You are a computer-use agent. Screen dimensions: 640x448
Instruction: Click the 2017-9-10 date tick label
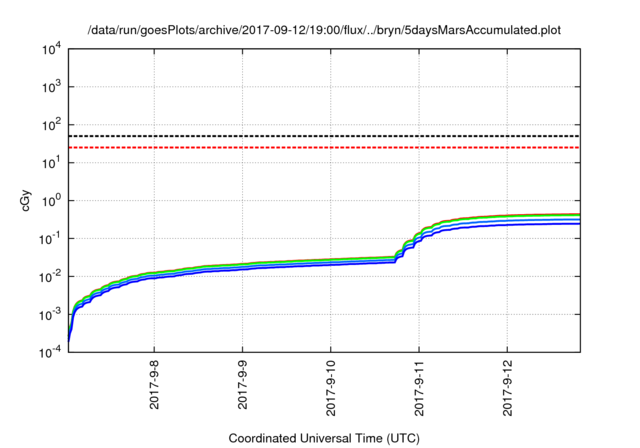tap(331, 388)
